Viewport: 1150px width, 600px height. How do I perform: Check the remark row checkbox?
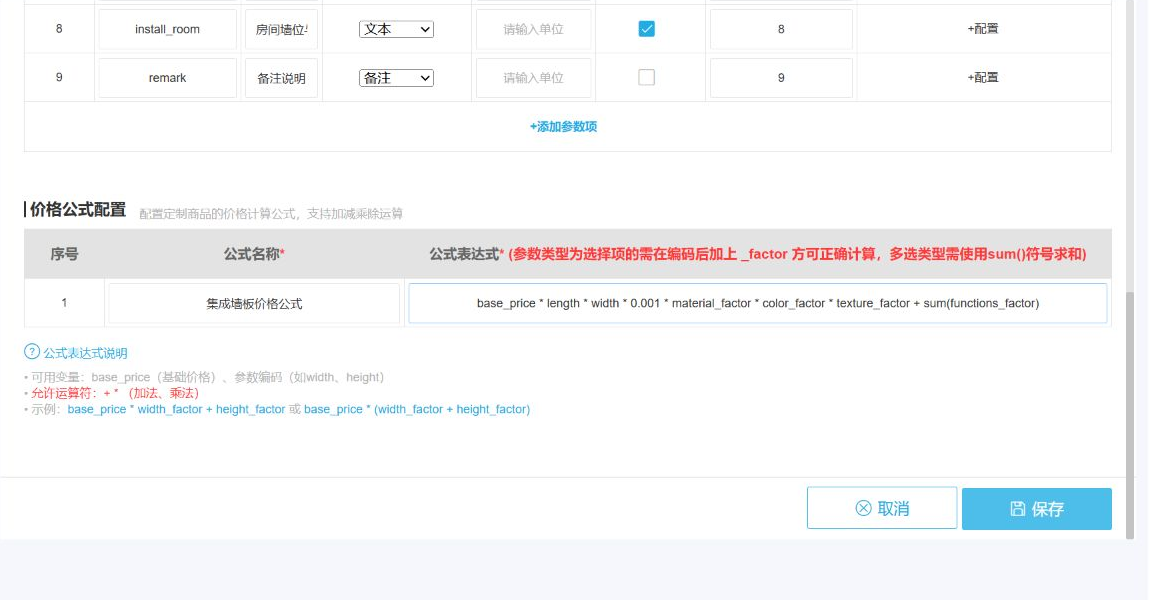pos(646,77)
